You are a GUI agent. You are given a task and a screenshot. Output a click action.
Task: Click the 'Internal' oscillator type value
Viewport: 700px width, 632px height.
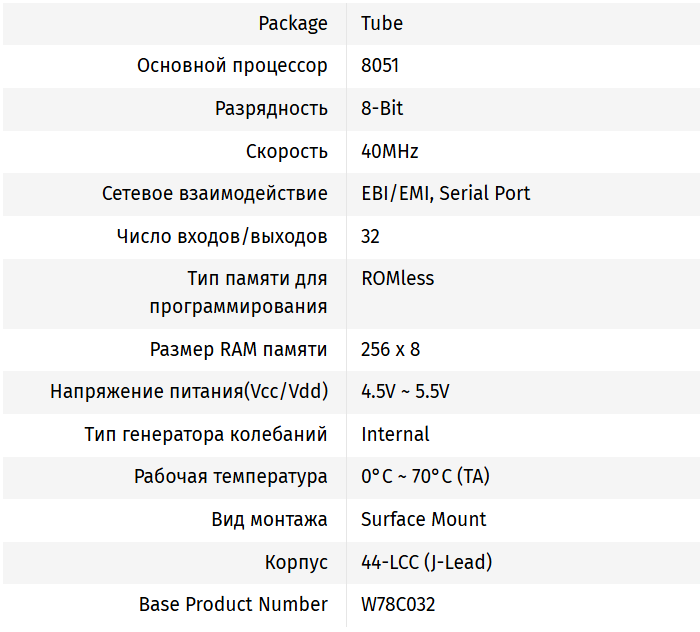395,434
